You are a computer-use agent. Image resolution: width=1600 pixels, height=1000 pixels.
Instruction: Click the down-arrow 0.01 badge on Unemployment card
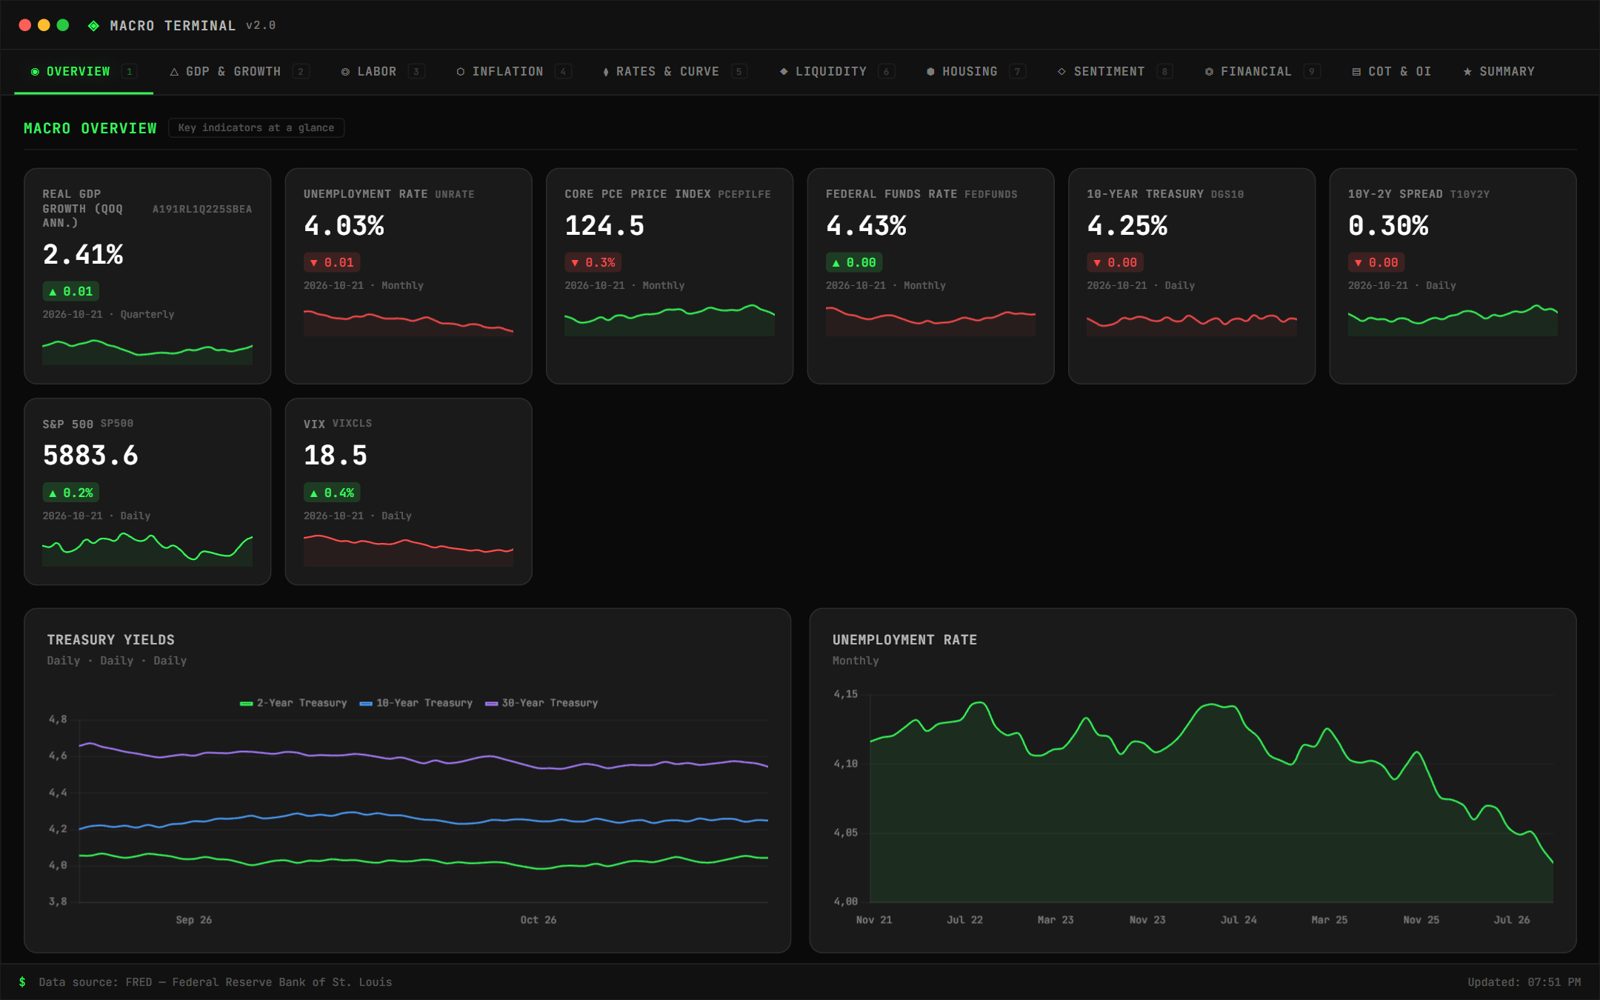331,263
